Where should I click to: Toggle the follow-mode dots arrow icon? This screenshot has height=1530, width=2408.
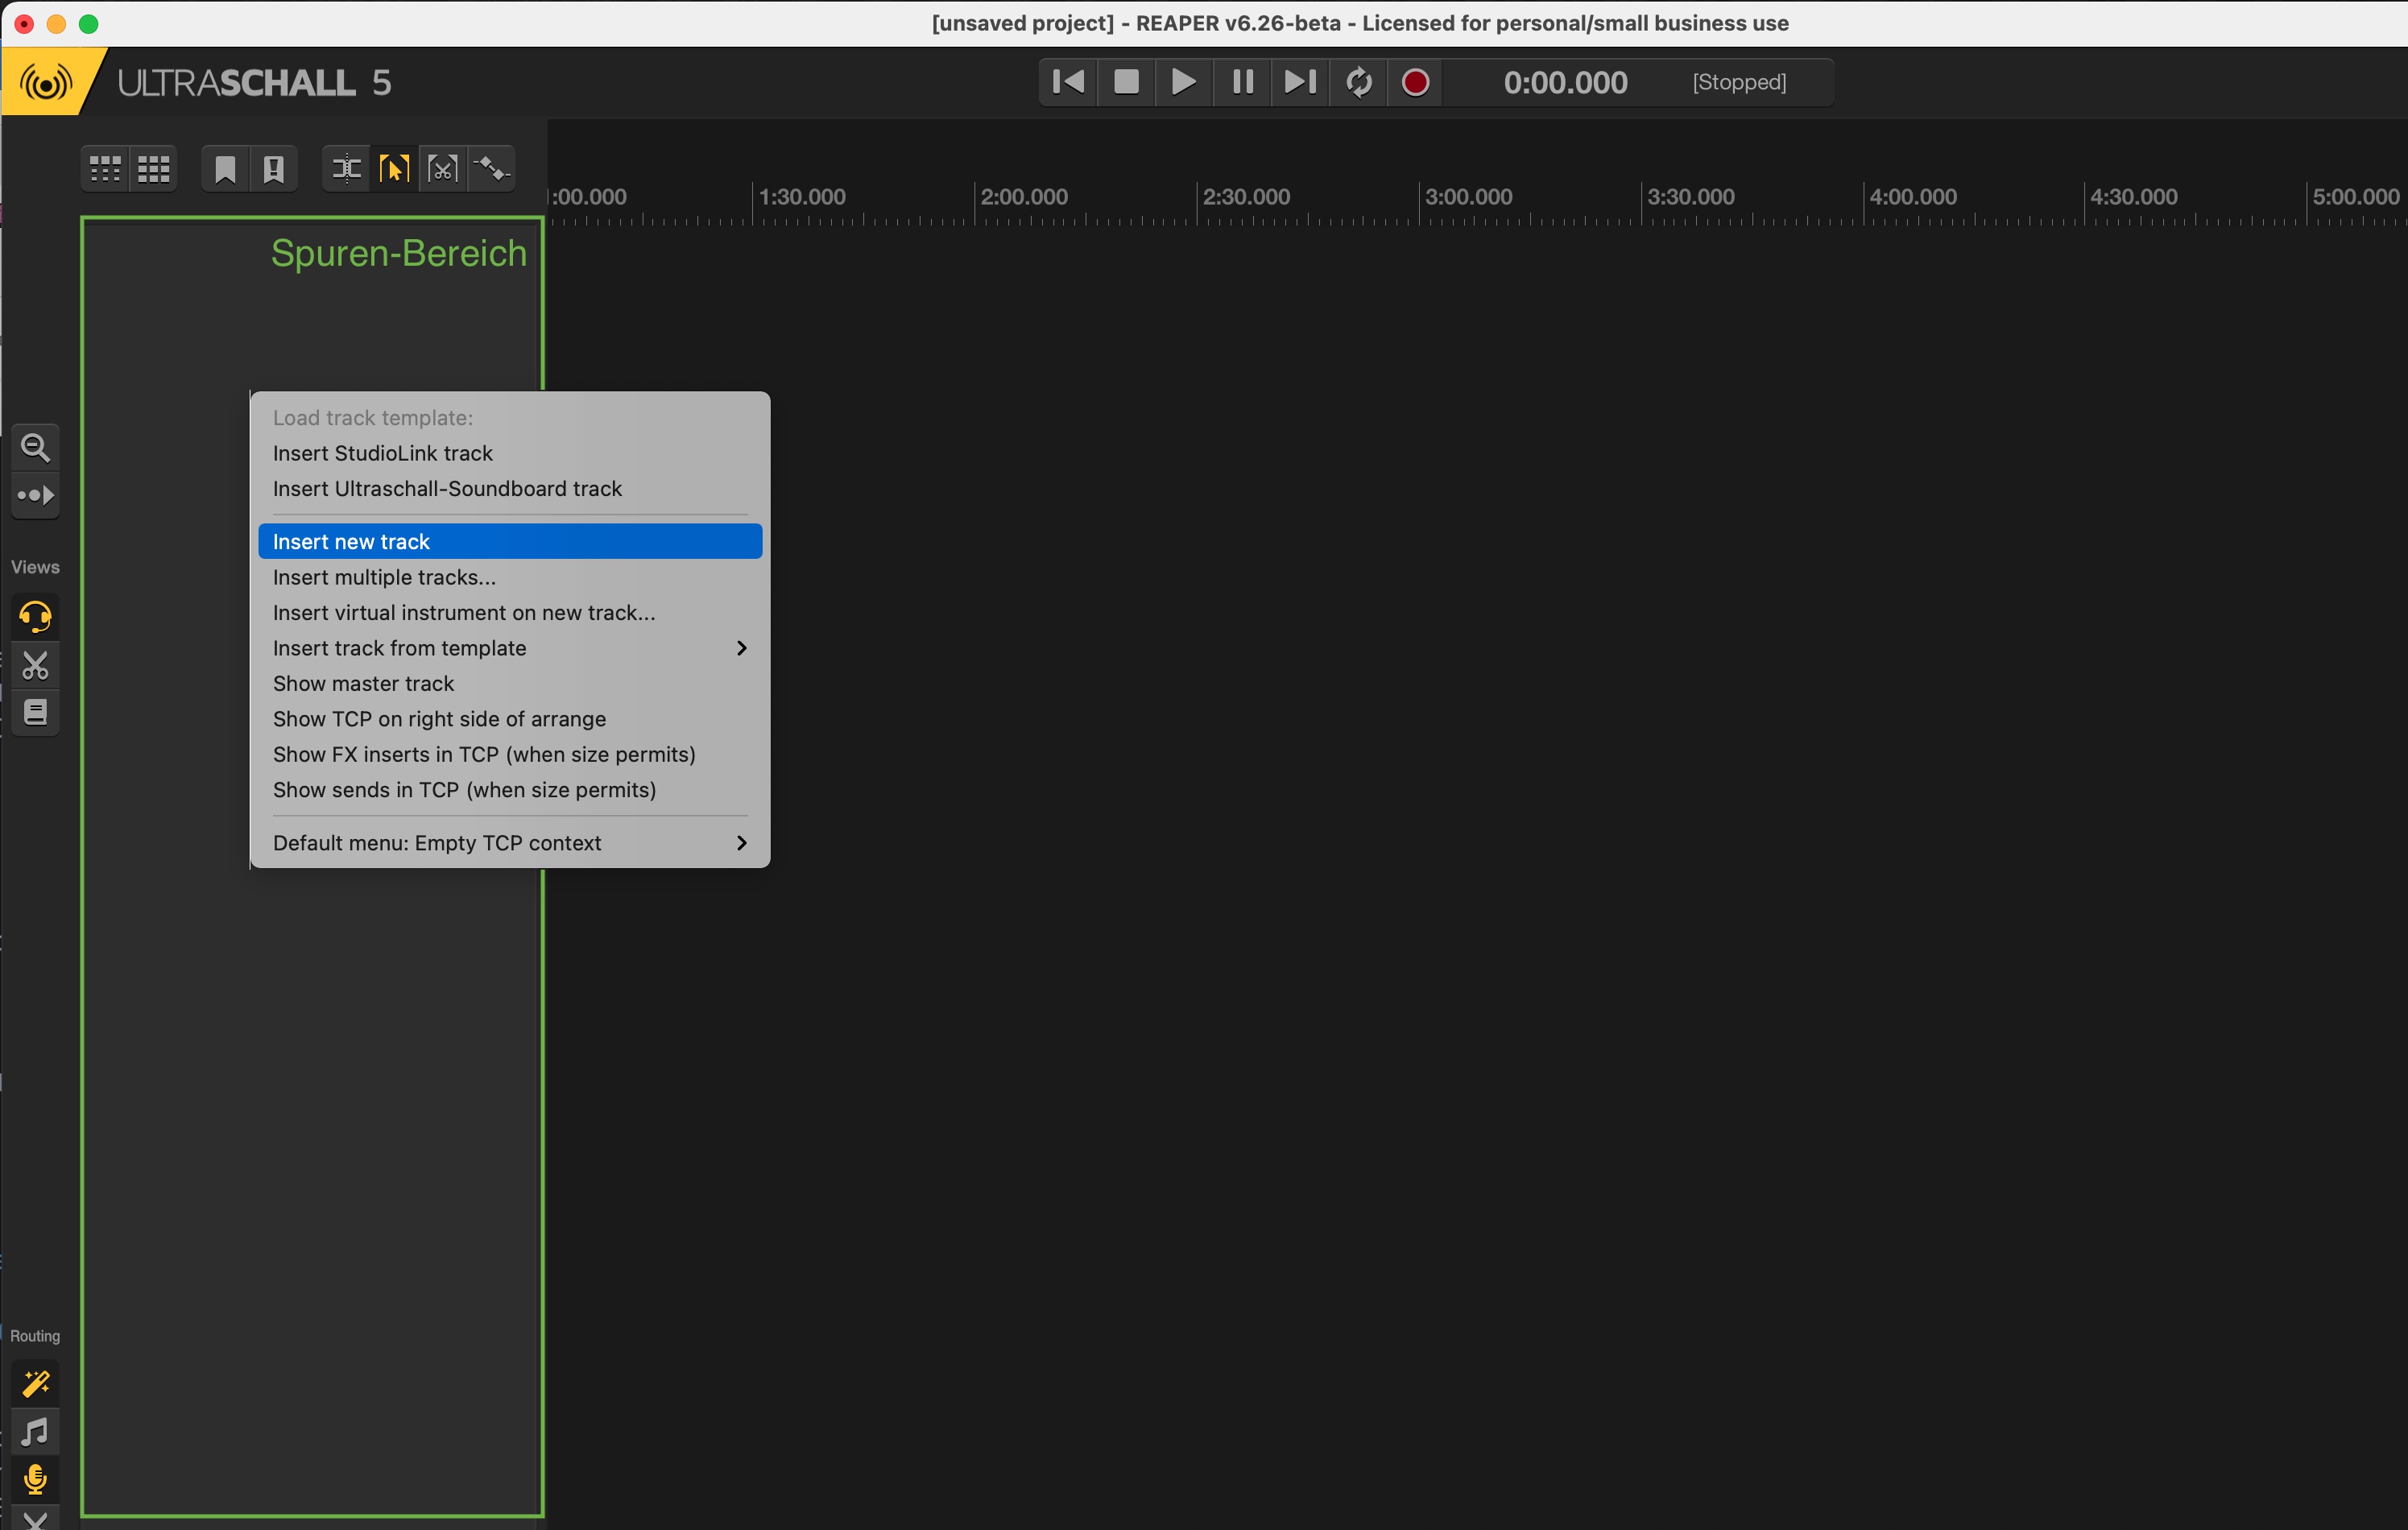[x=35, y=495]
